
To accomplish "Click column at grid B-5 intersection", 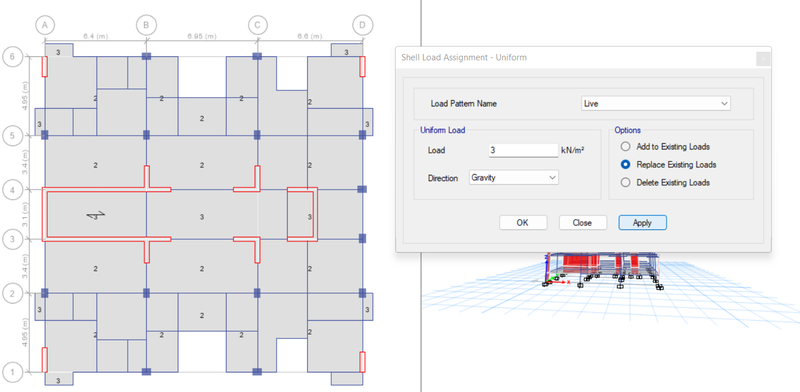I will click(x=146, y=135).
